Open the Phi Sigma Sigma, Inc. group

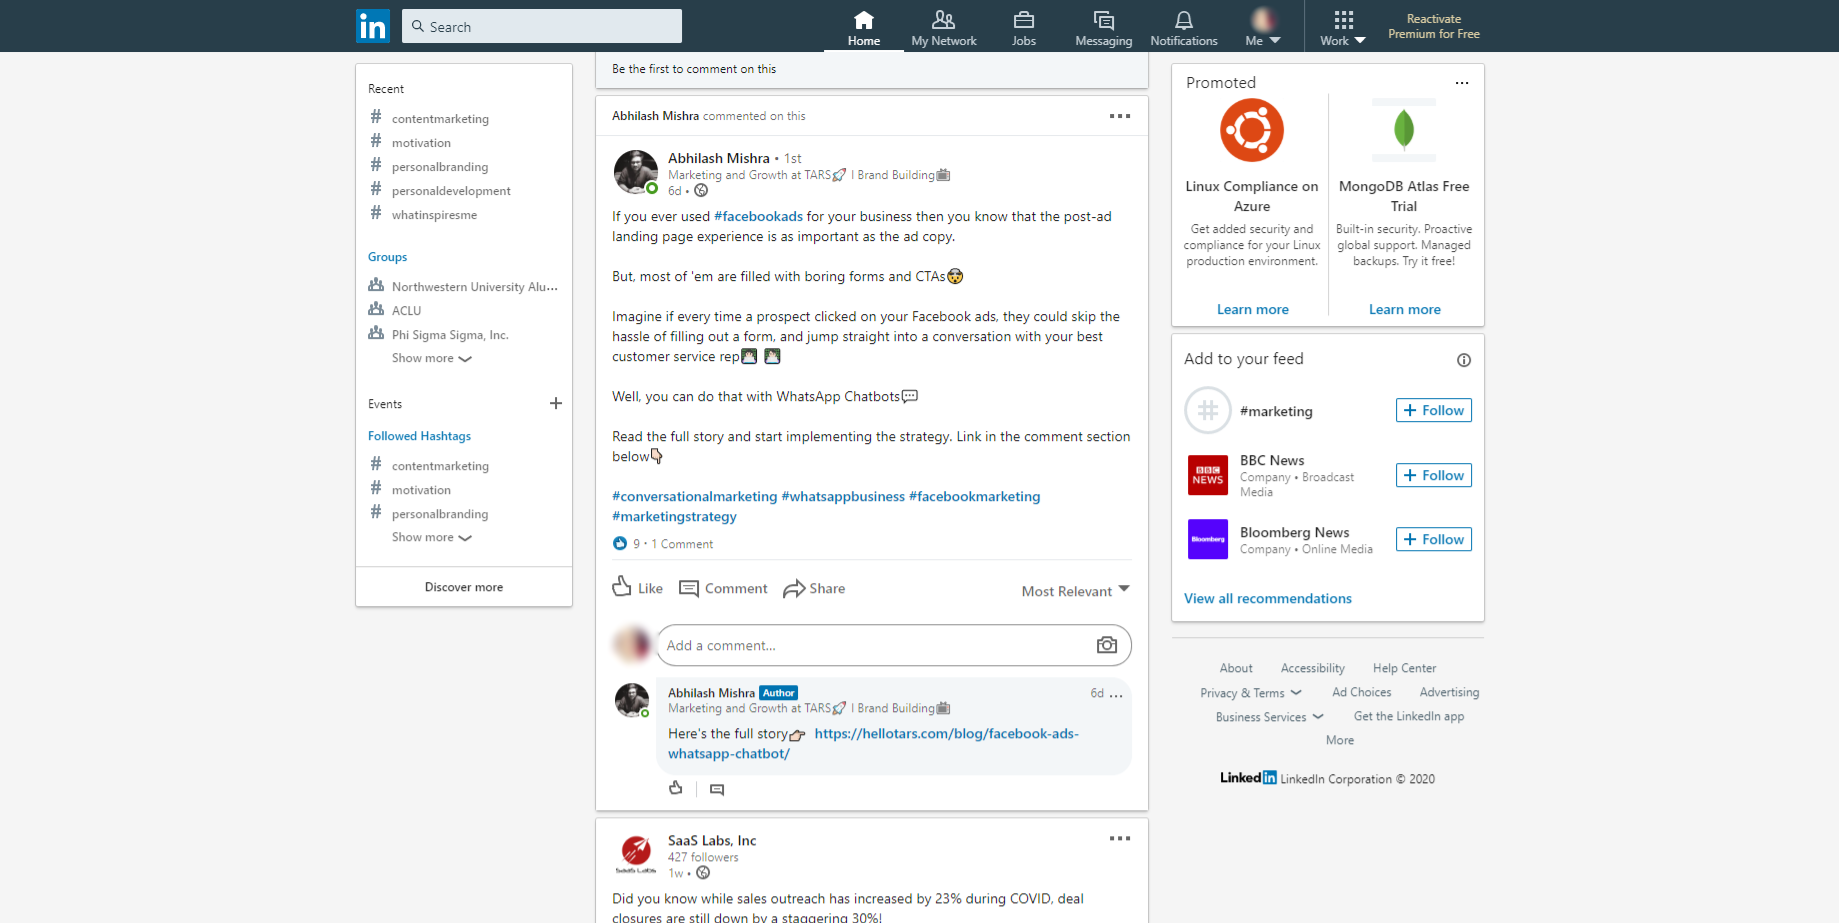[450, 335]
